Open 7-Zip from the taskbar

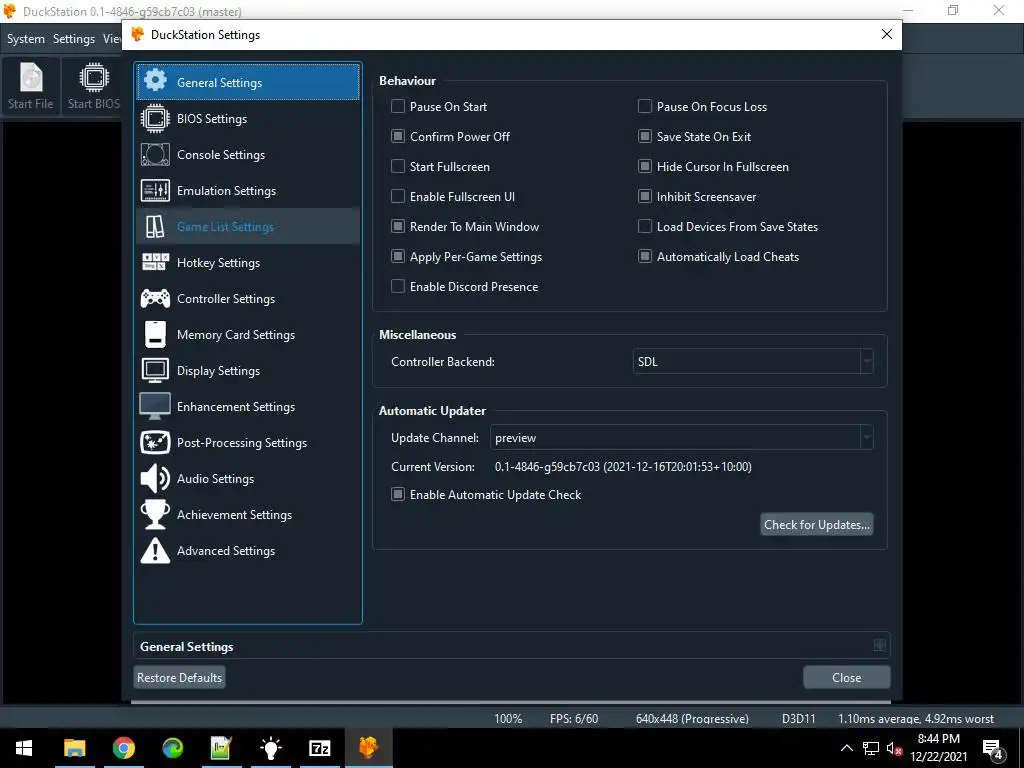[319, 748]
